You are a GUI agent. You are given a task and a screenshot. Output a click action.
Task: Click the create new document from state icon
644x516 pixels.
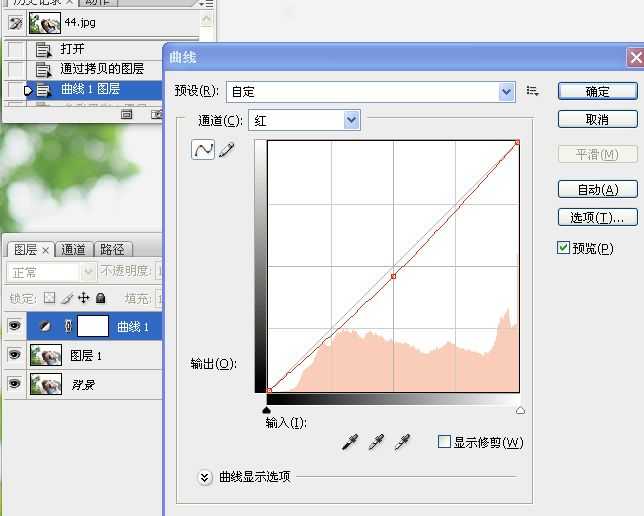(126, 114)
